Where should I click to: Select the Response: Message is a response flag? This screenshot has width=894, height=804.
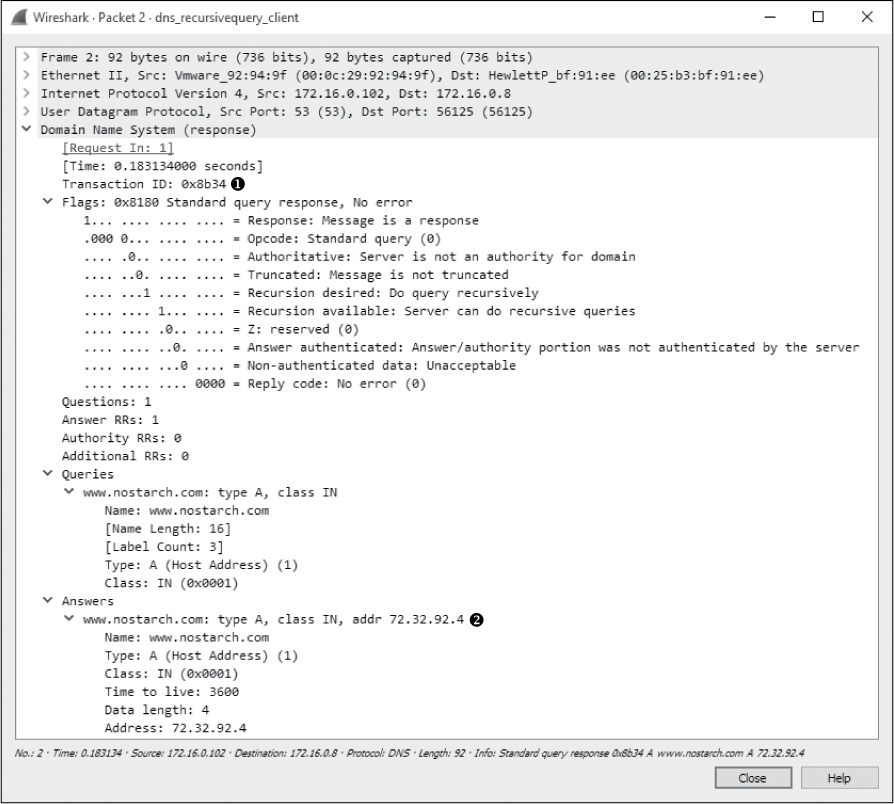point(281,221)
